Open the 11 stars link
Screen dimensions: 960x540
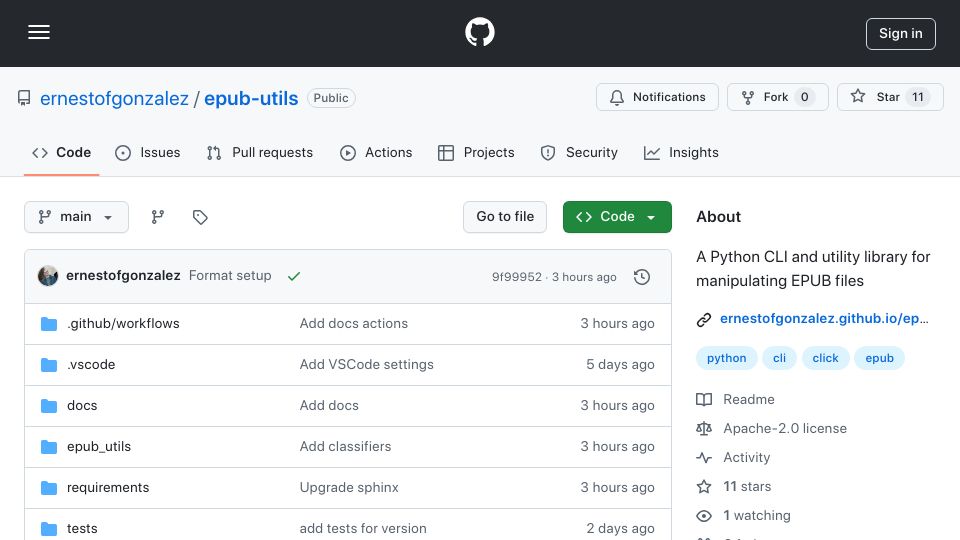(x=747, y=487)
